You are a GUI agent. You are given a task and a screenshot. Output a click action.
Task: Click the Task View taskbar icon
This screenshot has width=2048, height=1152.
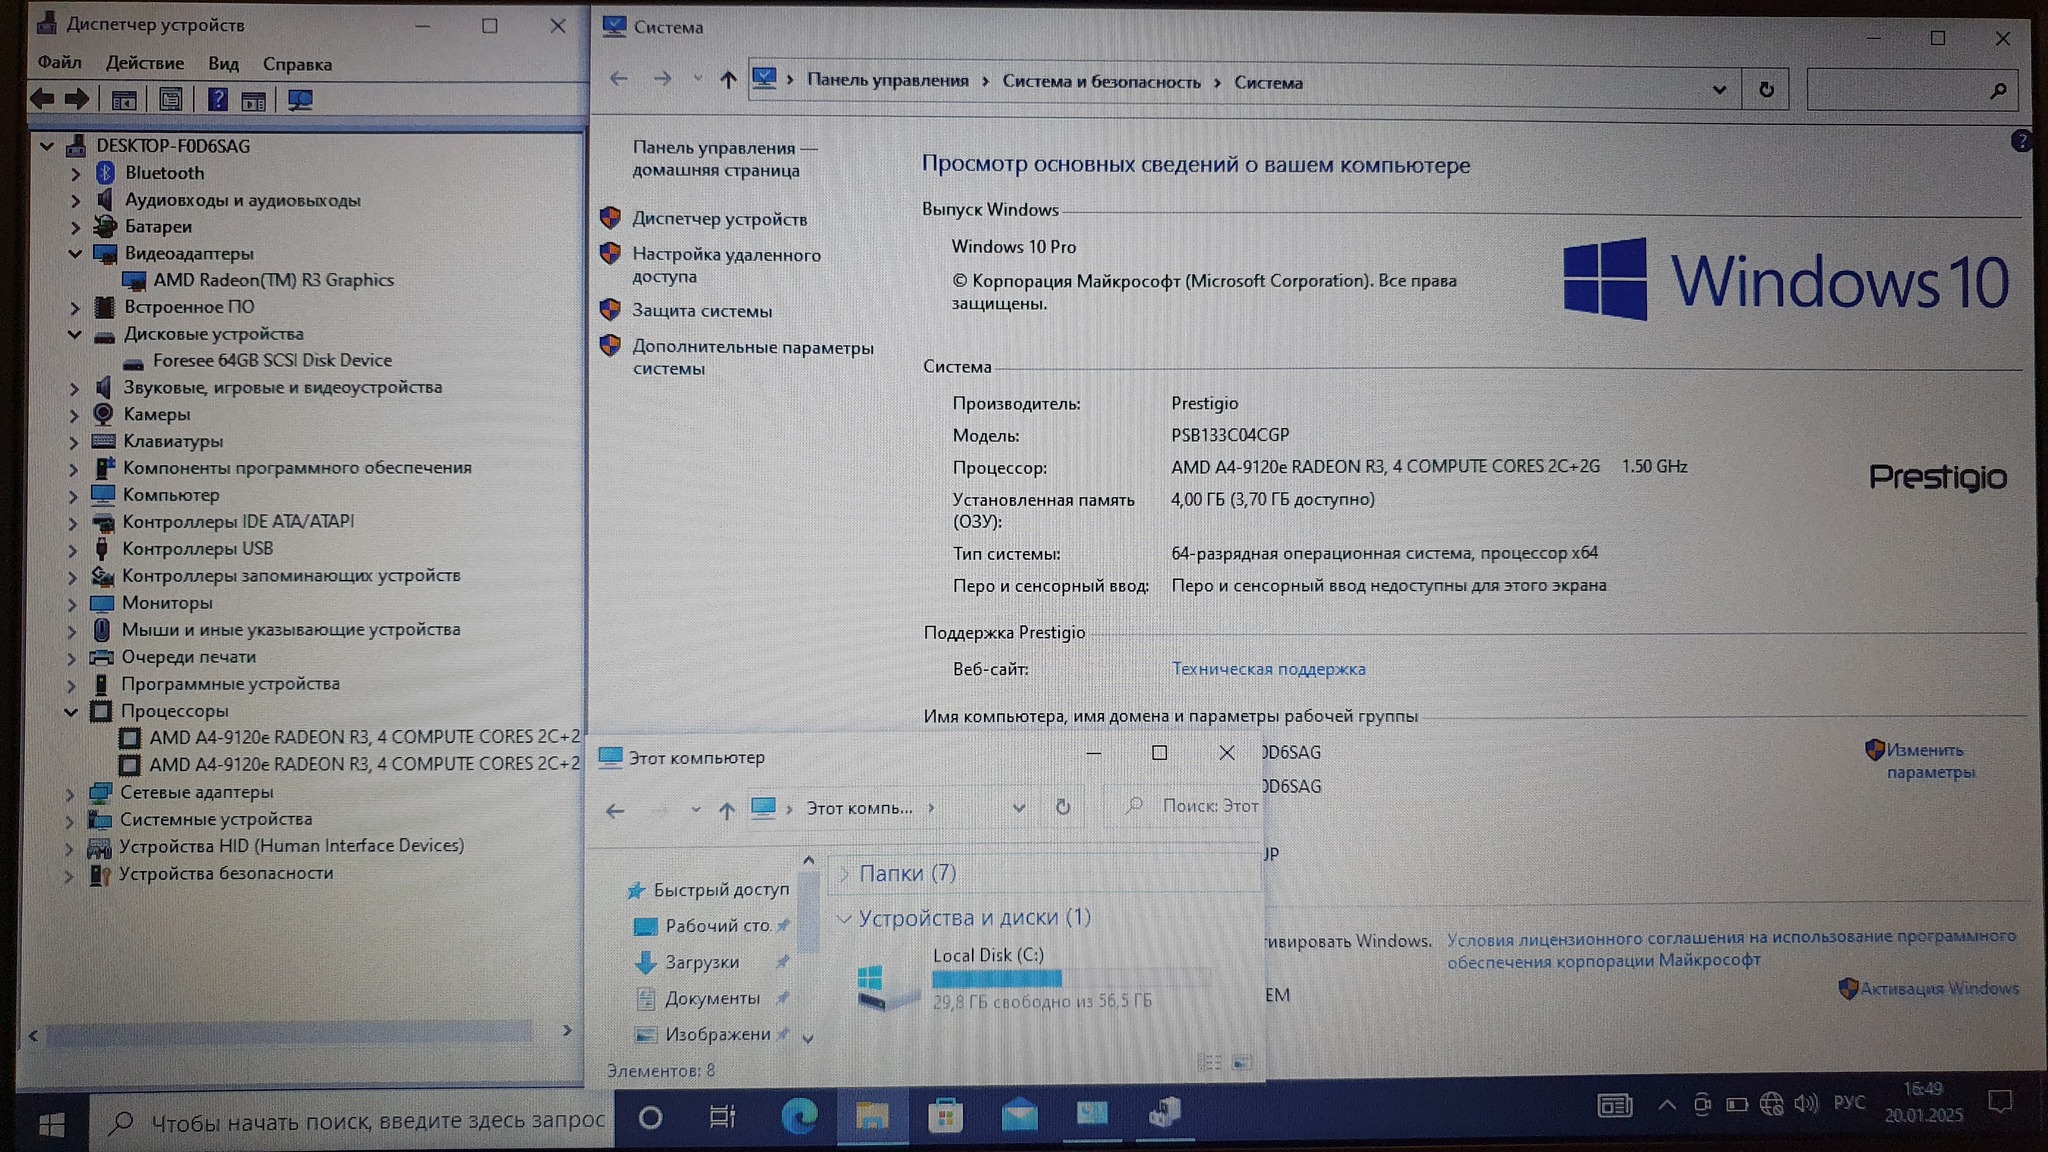pos(722,1116)
